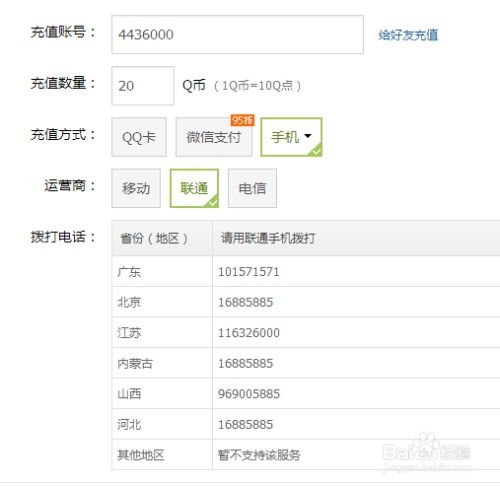Click the 95折 discount badge on 微信支付
500x486 pixels.
(242, 120)
